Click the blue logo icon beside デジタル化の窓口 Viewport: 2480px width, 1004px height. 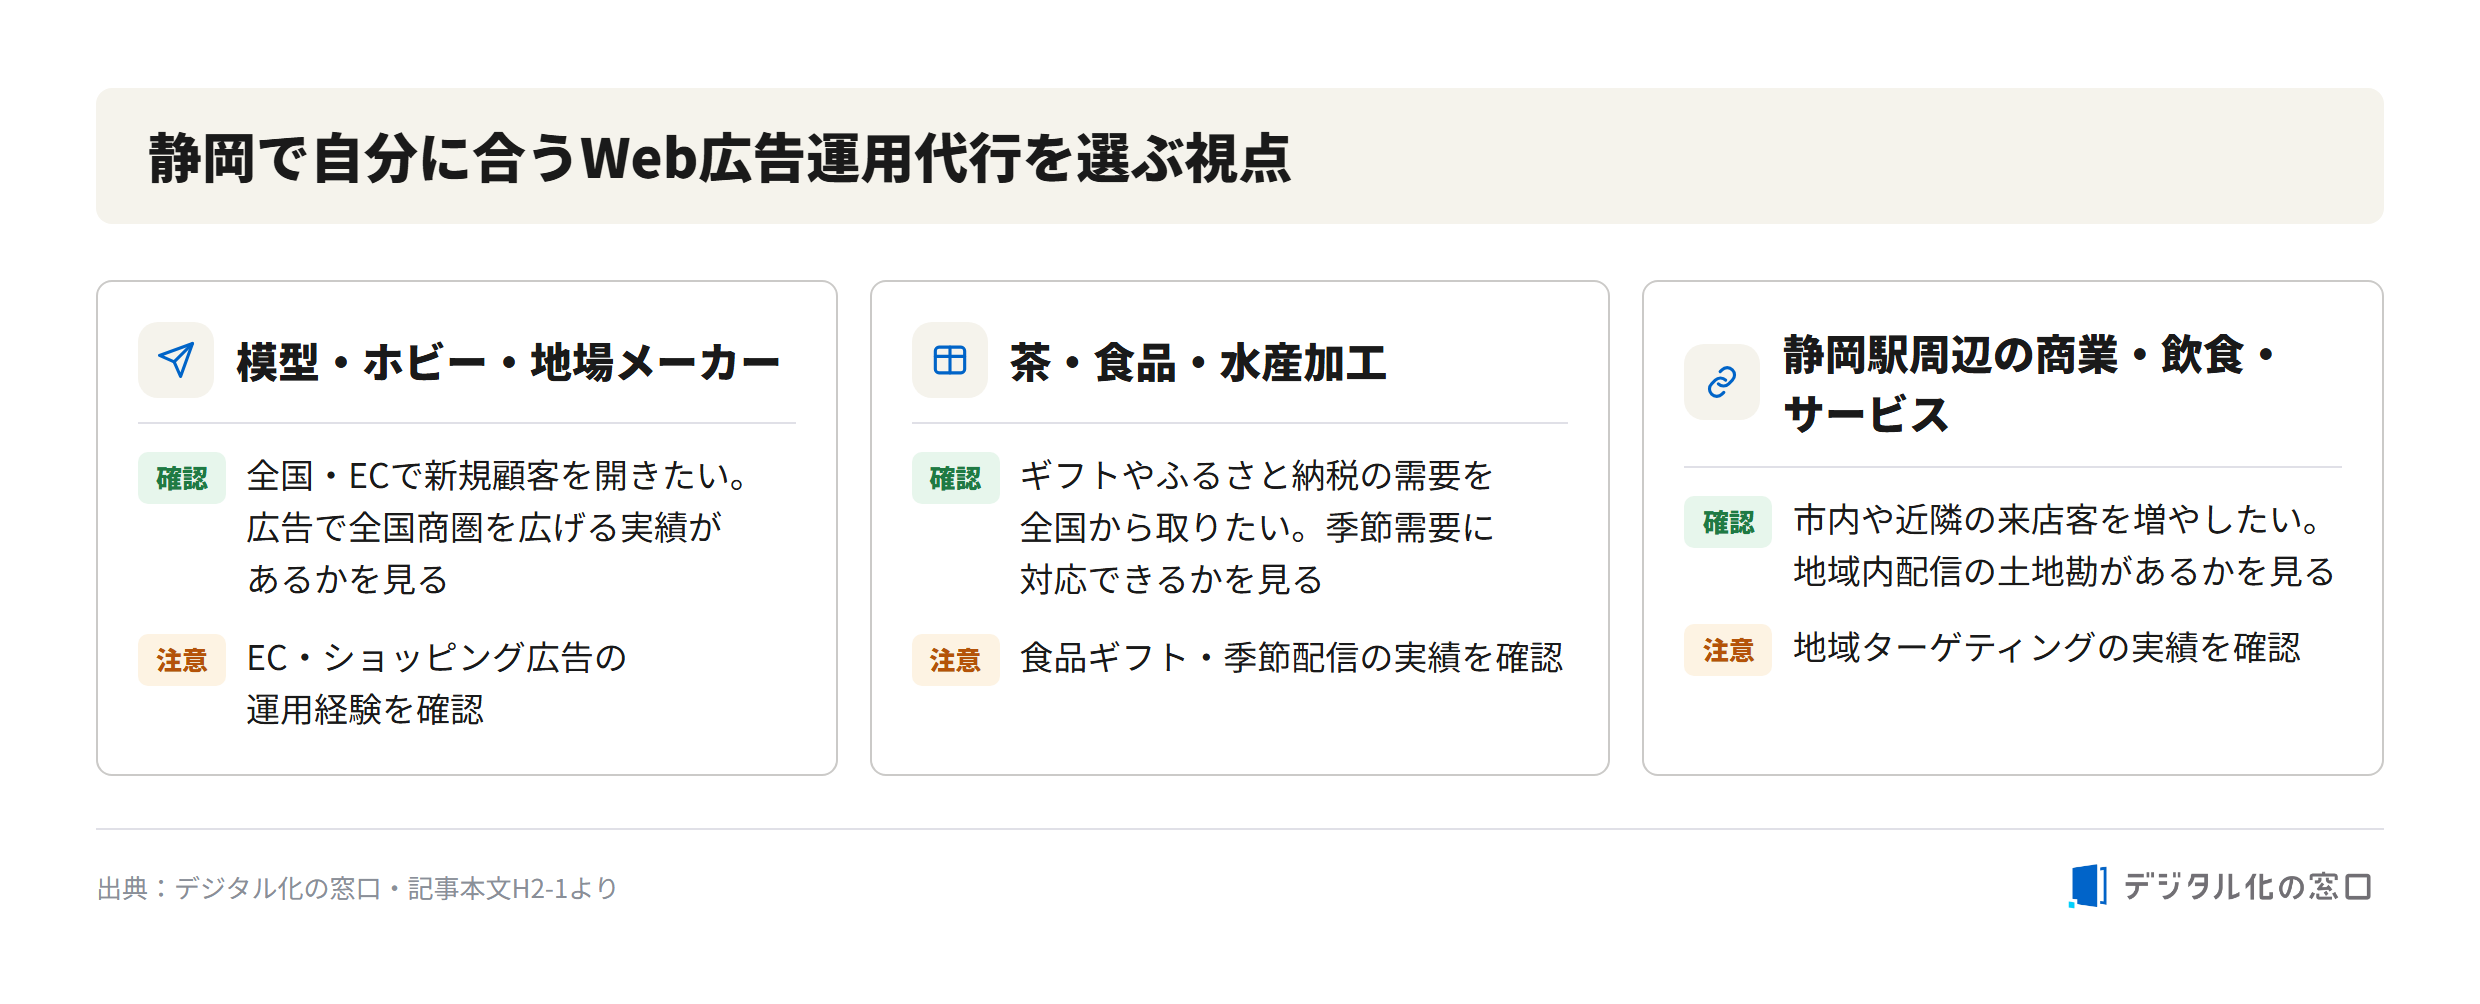pos(2087,886)
